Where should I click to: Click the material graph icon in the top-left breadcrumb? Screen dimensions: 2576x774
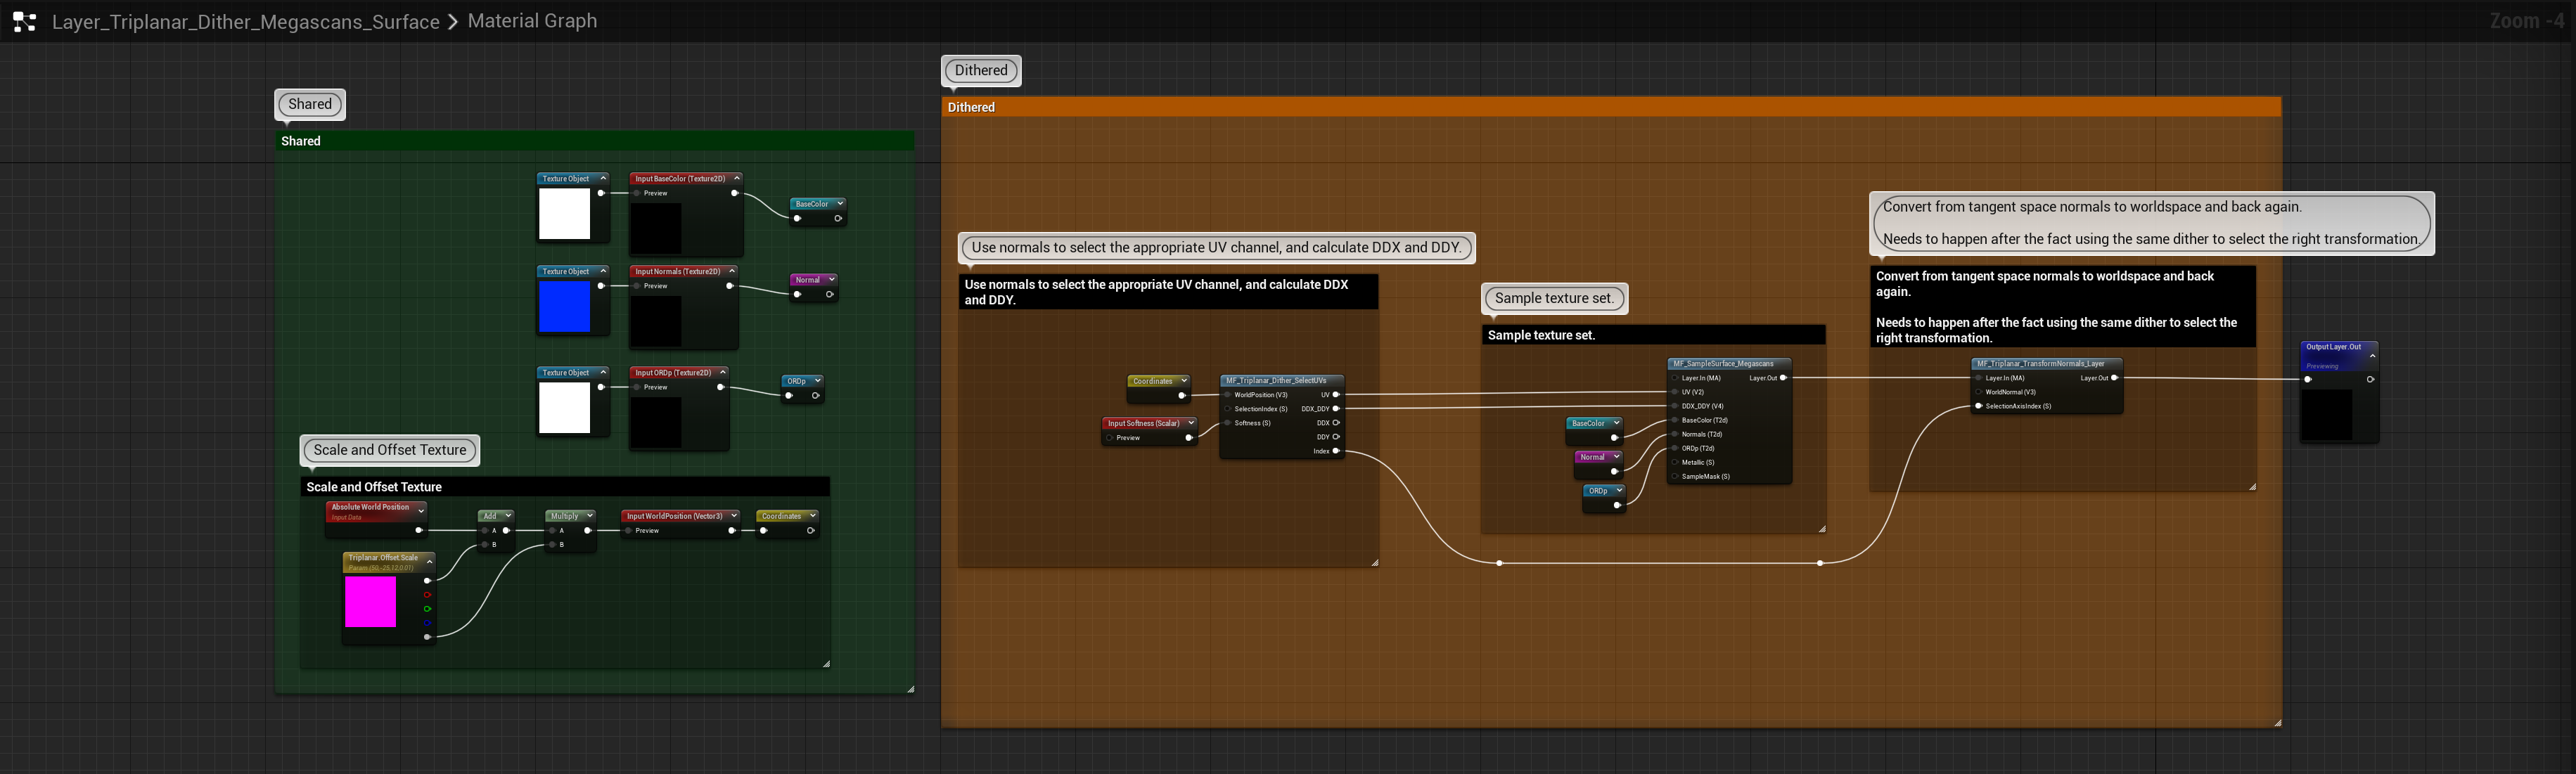point(24,20)
